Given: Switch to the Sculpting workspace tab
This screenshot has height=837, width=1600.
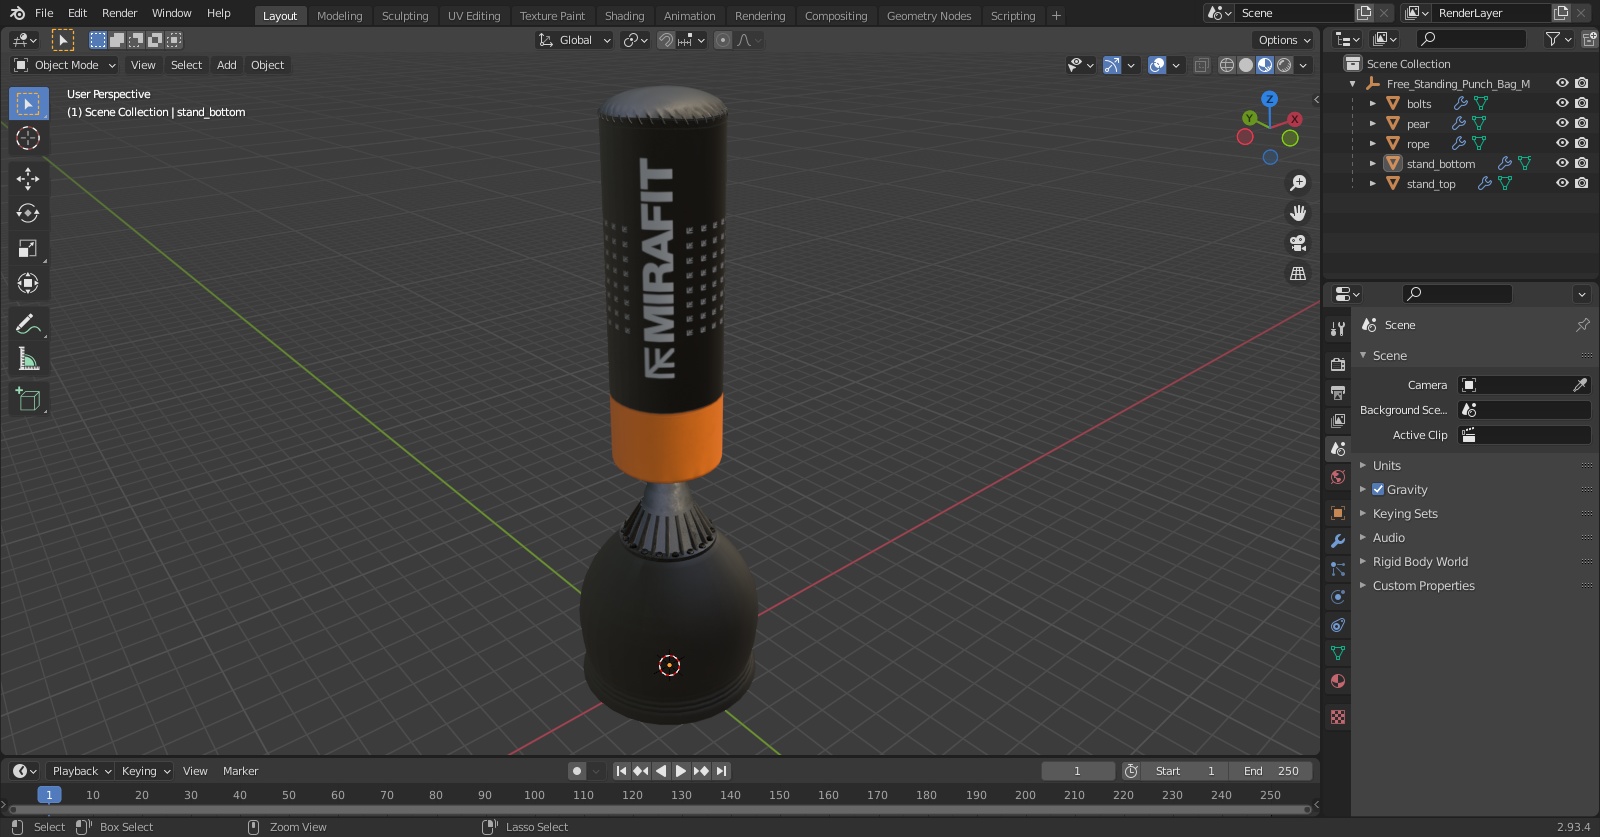Looking at the screenshot, I should coord(404,16).
